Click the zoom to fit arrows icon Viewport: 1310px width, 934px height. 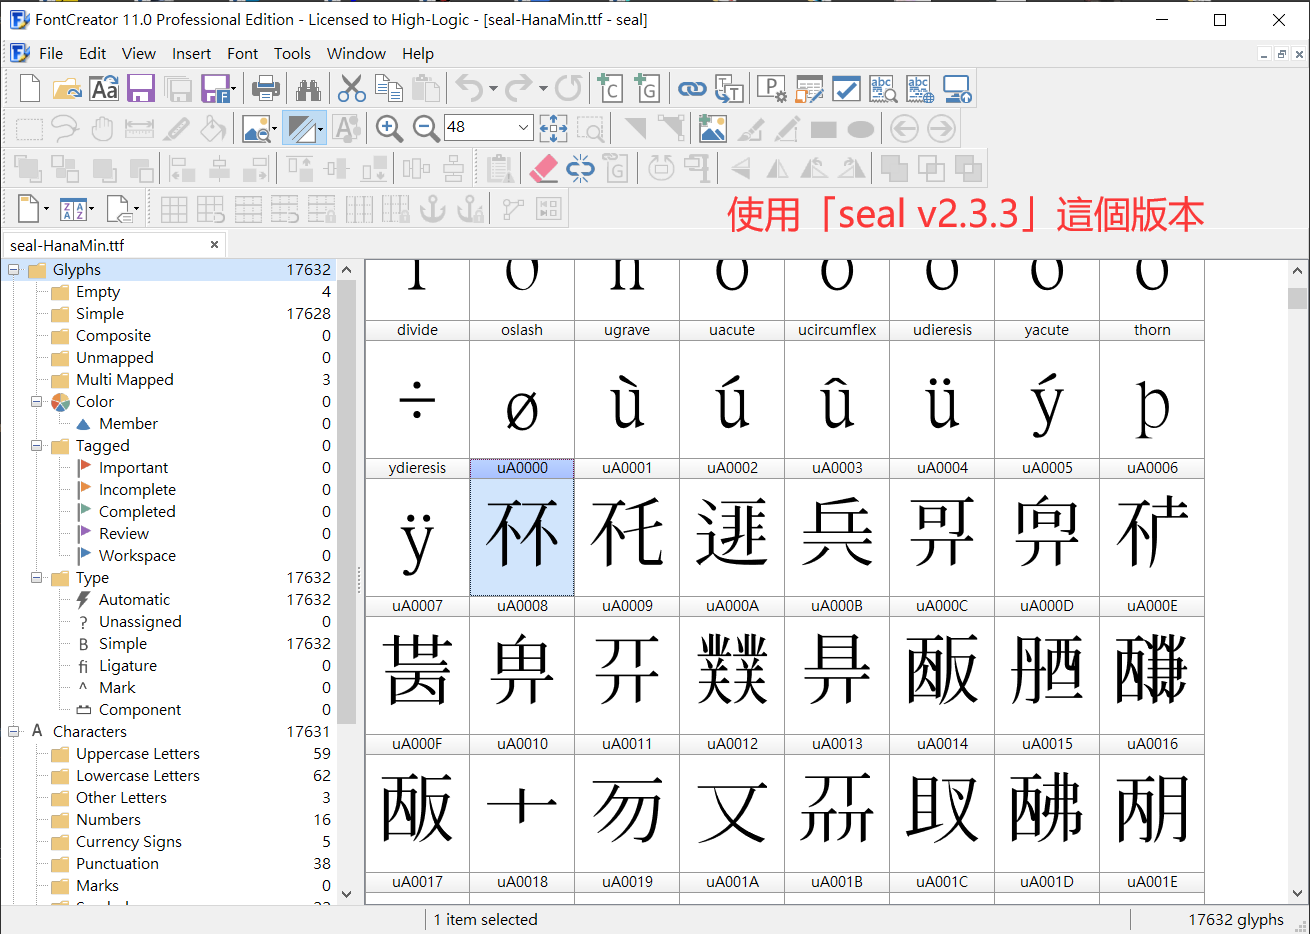[x=553, y=128]
